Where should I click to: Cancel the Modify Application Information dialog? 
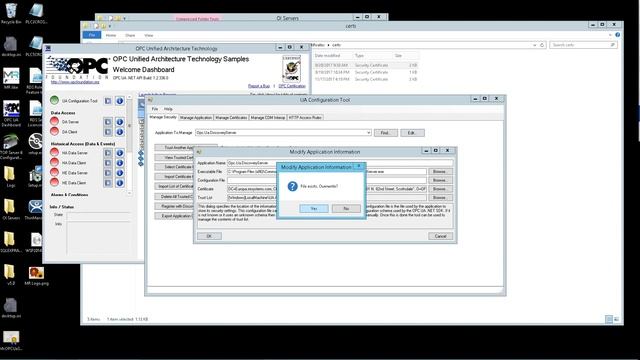(x=440, y=236)
